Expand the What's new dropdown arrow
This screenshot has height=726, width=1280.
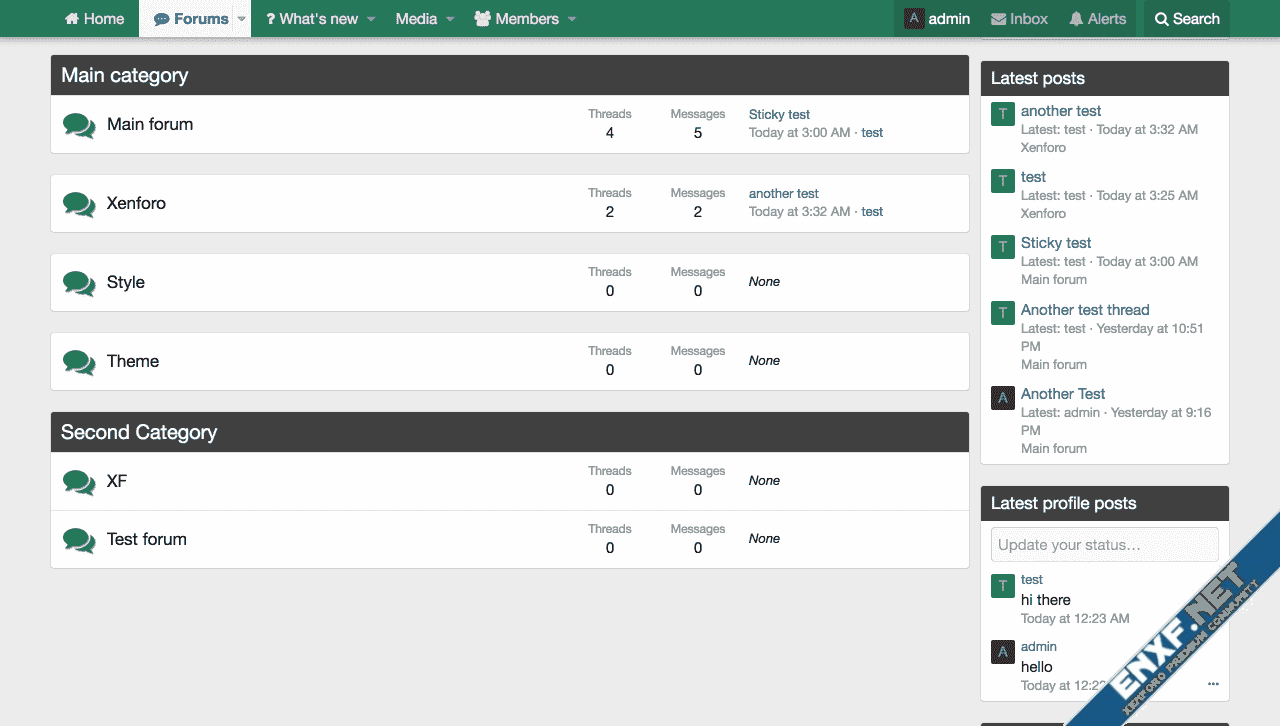pos(371,19)
